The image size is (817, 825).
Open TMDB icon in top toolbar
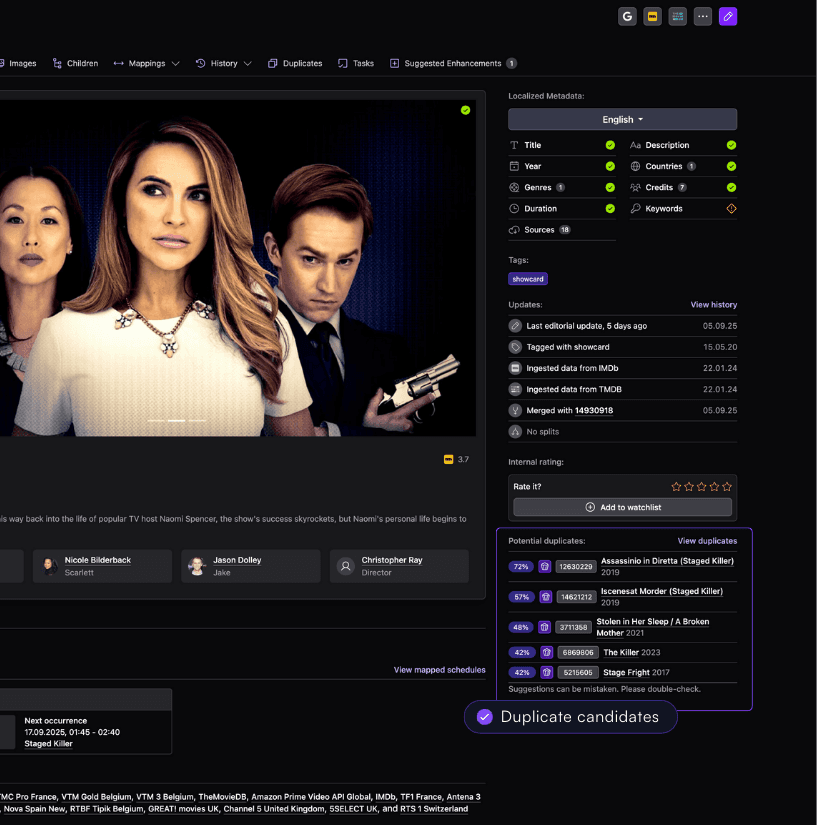[678, 17]
